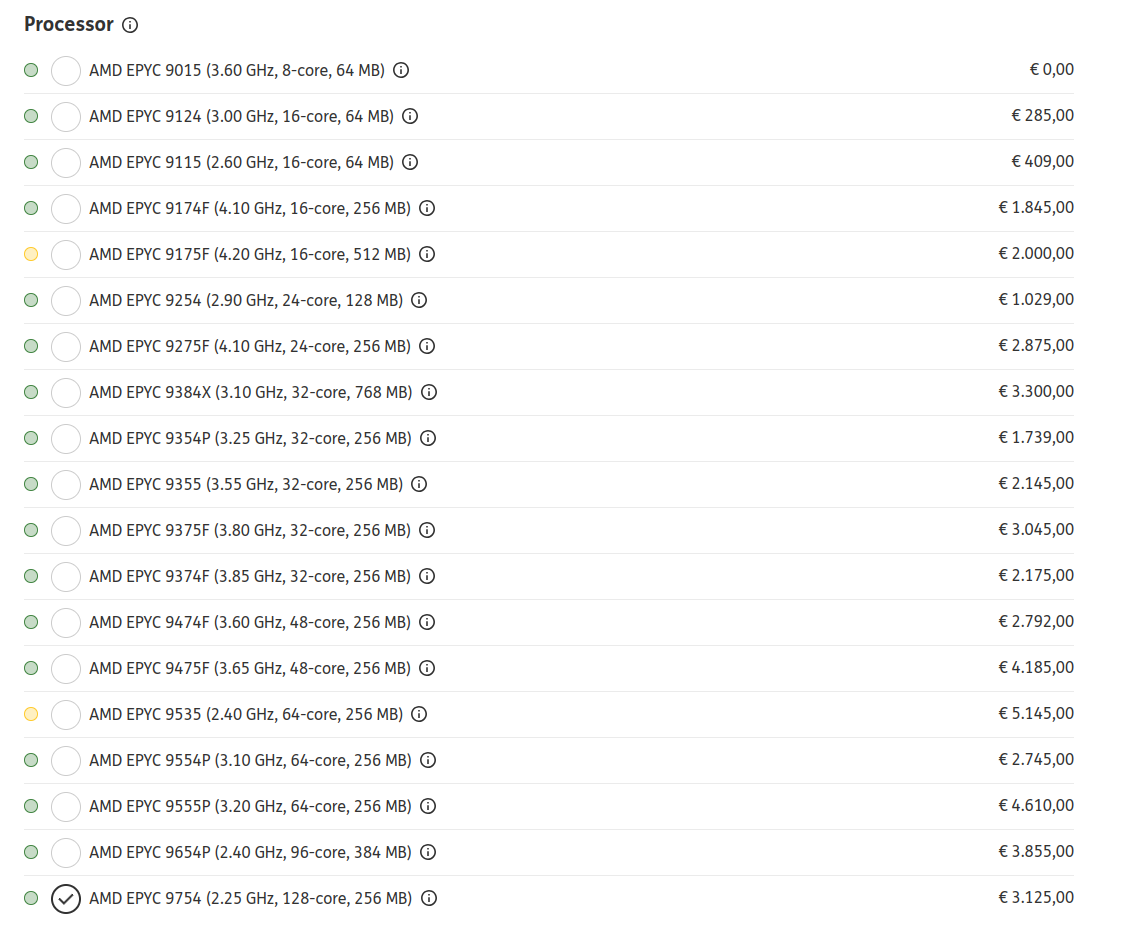
Task: Select the AMD EPYC 9384X radio button
Action: pos(65,392)
